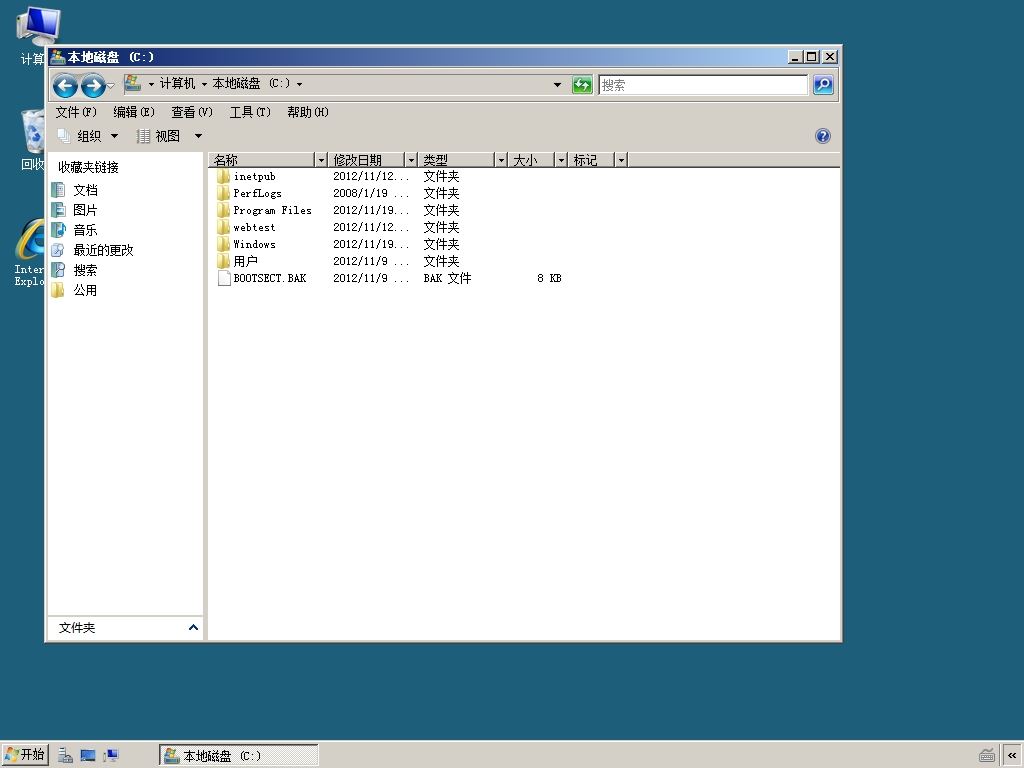Click the drive icon in the address bar

click(x=133, y=83)
